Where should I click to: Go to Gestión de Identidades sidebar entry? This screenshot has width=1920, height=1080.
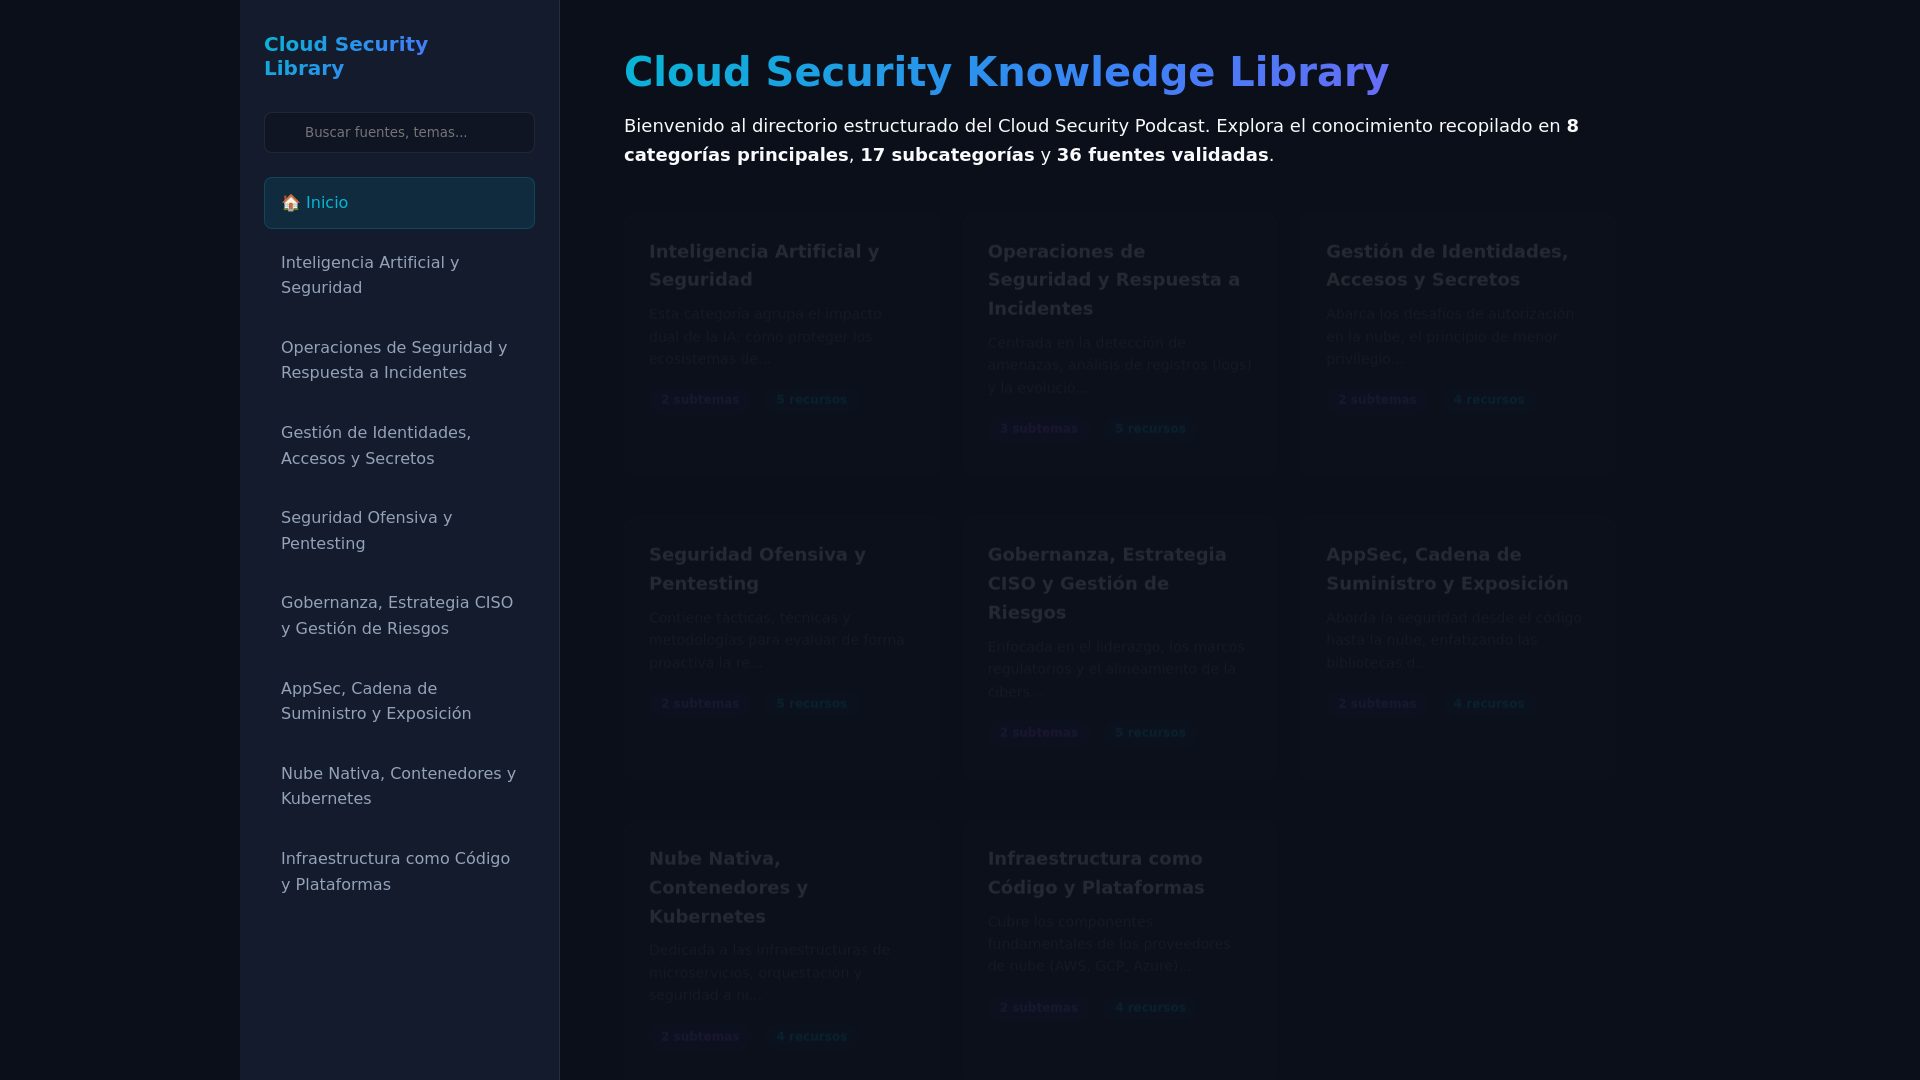(399, 445)
